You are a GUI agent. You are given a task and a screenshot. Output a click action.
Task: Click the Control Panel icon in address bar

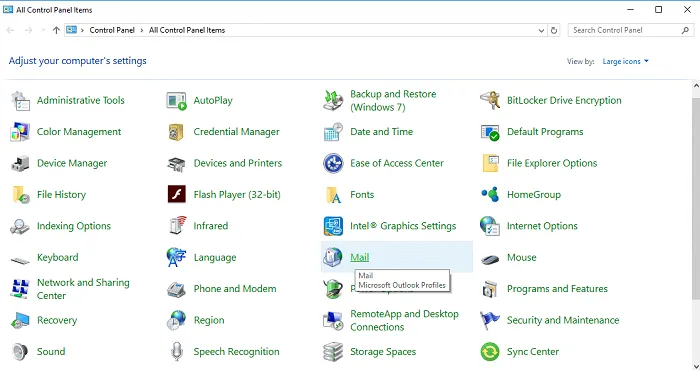71,30
